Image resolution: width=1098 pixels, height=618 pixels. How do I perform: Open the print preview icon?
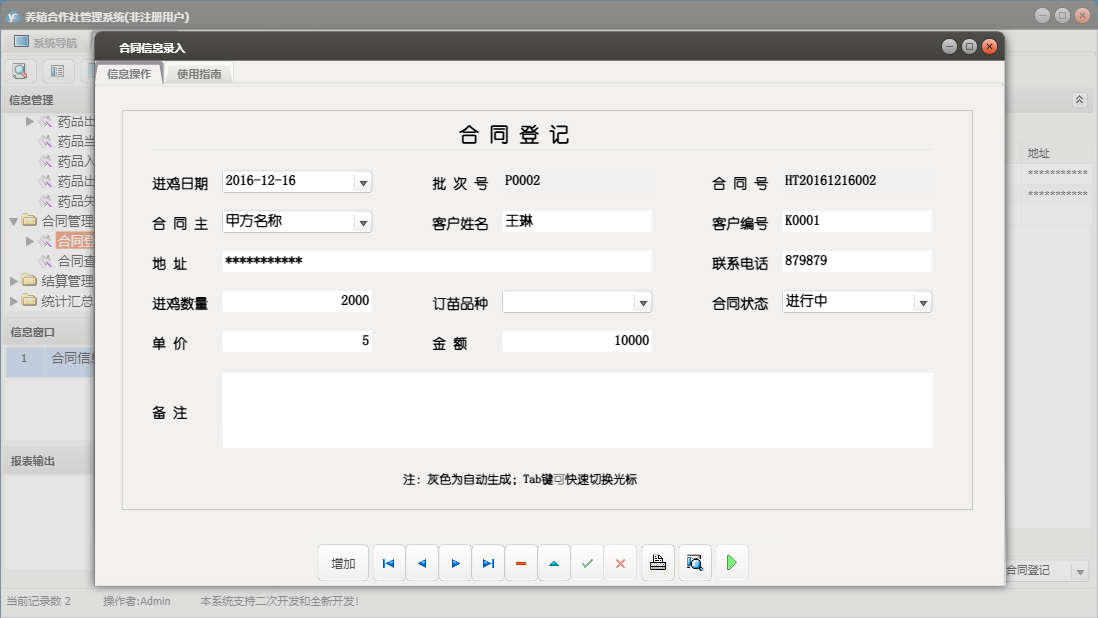694,562
